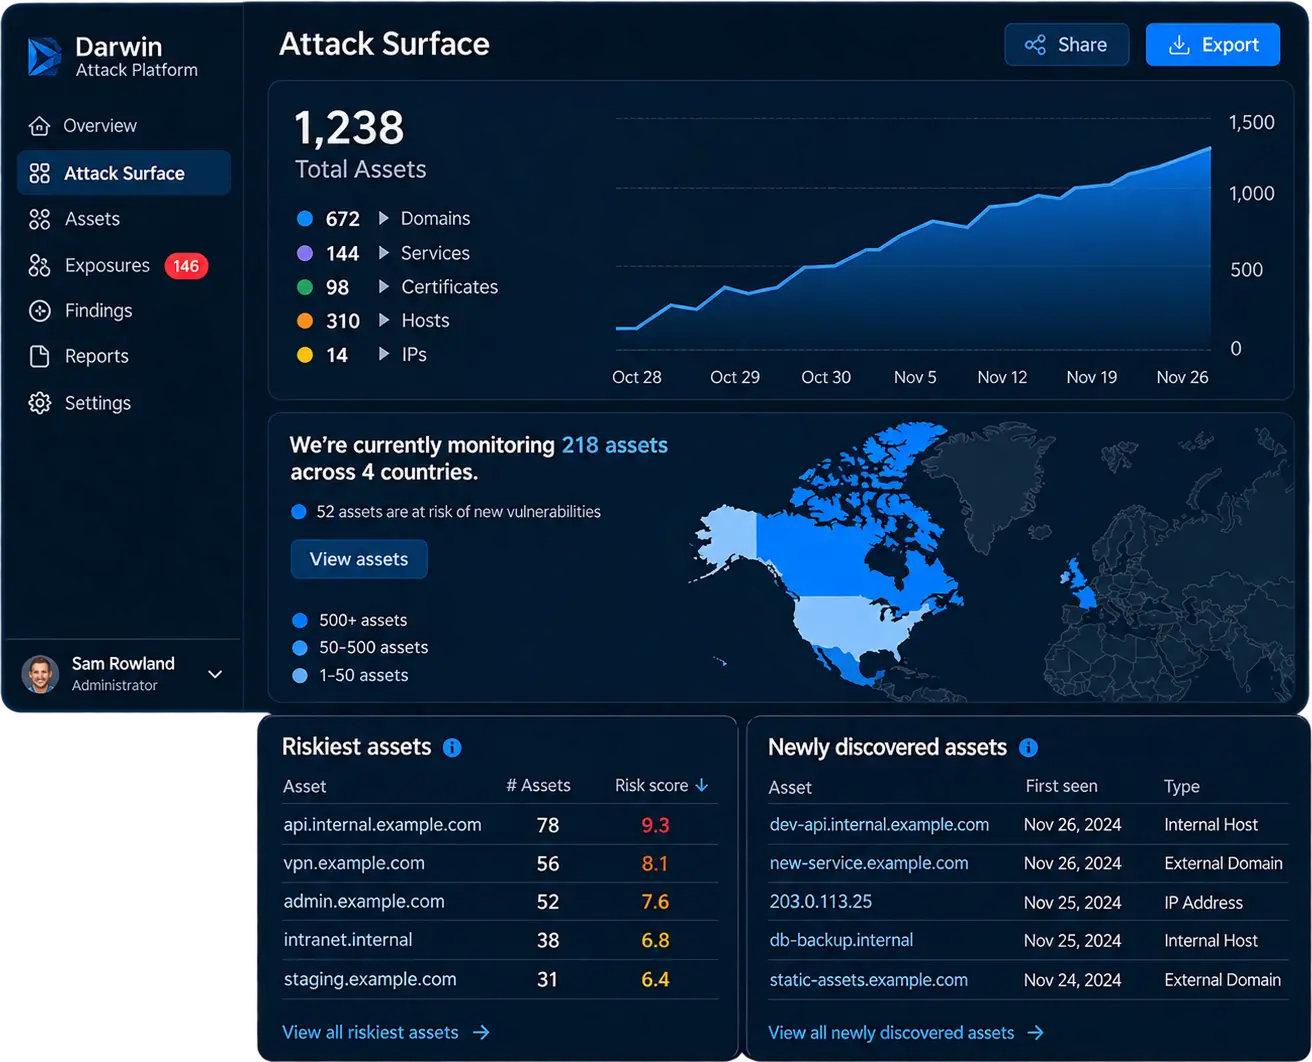Click the Export button
The width and height of the screenshot is (1312, 1062).
[x=1213, y=45]
